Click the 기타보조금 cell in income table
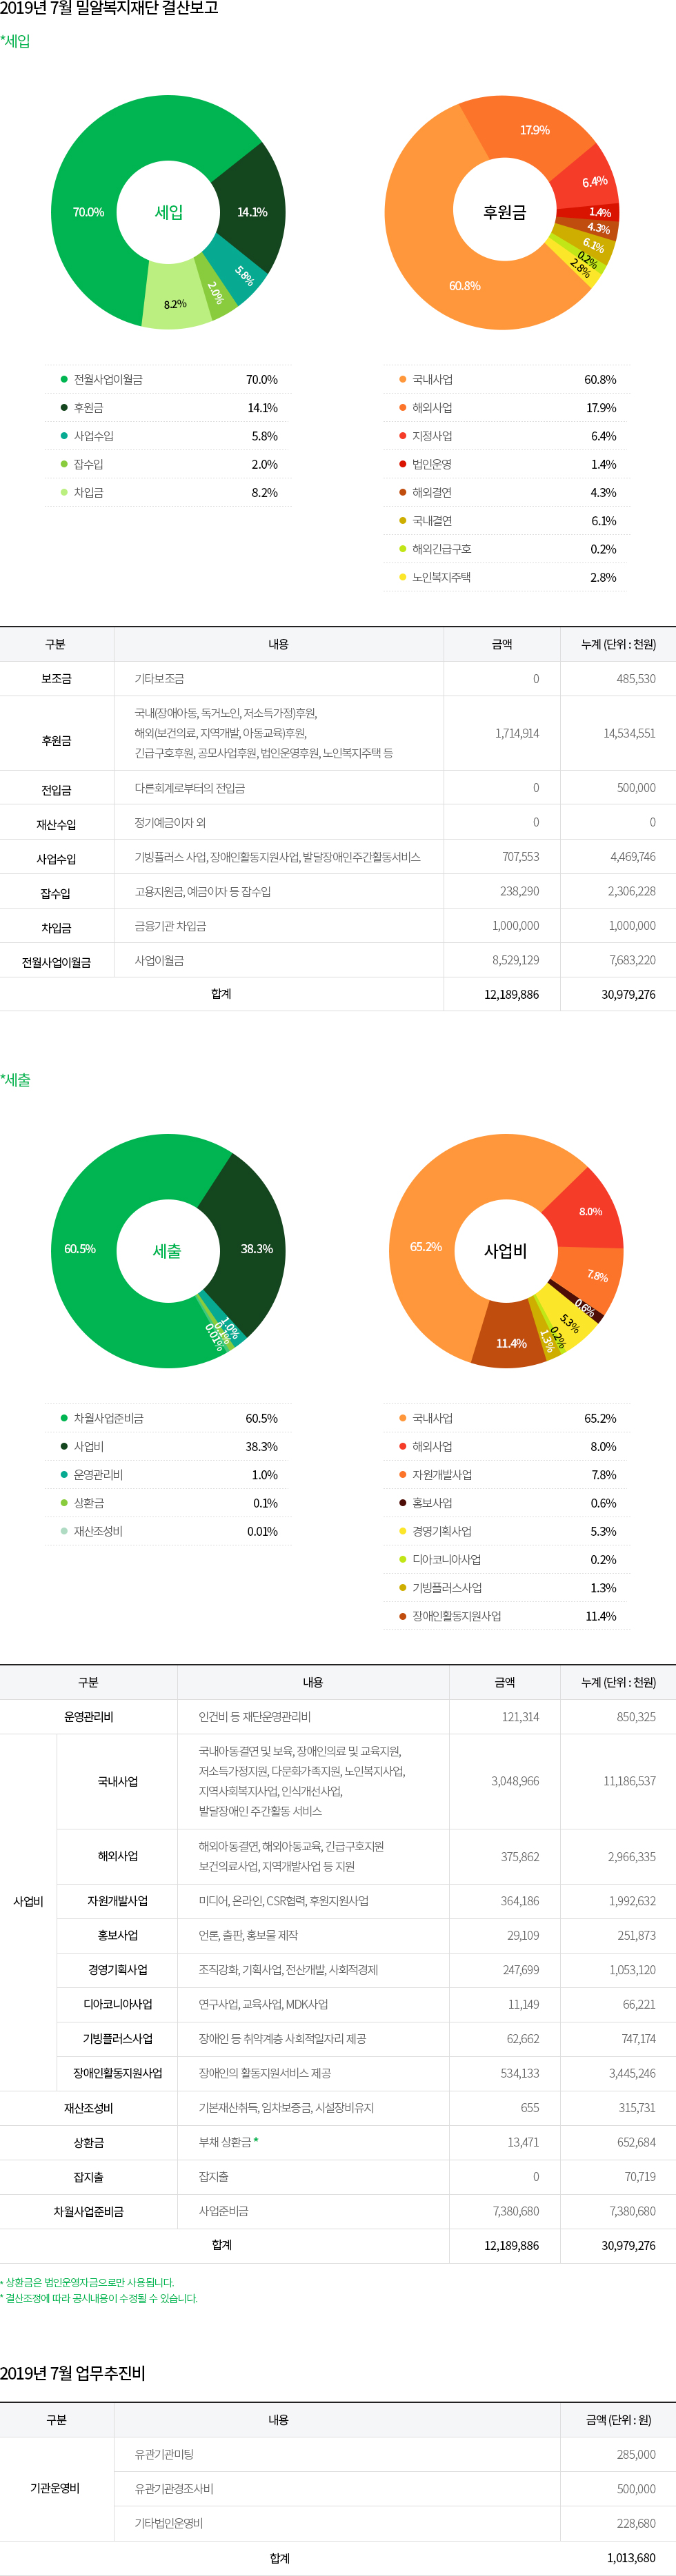676x2576 pixels. (x=159, y=679)
